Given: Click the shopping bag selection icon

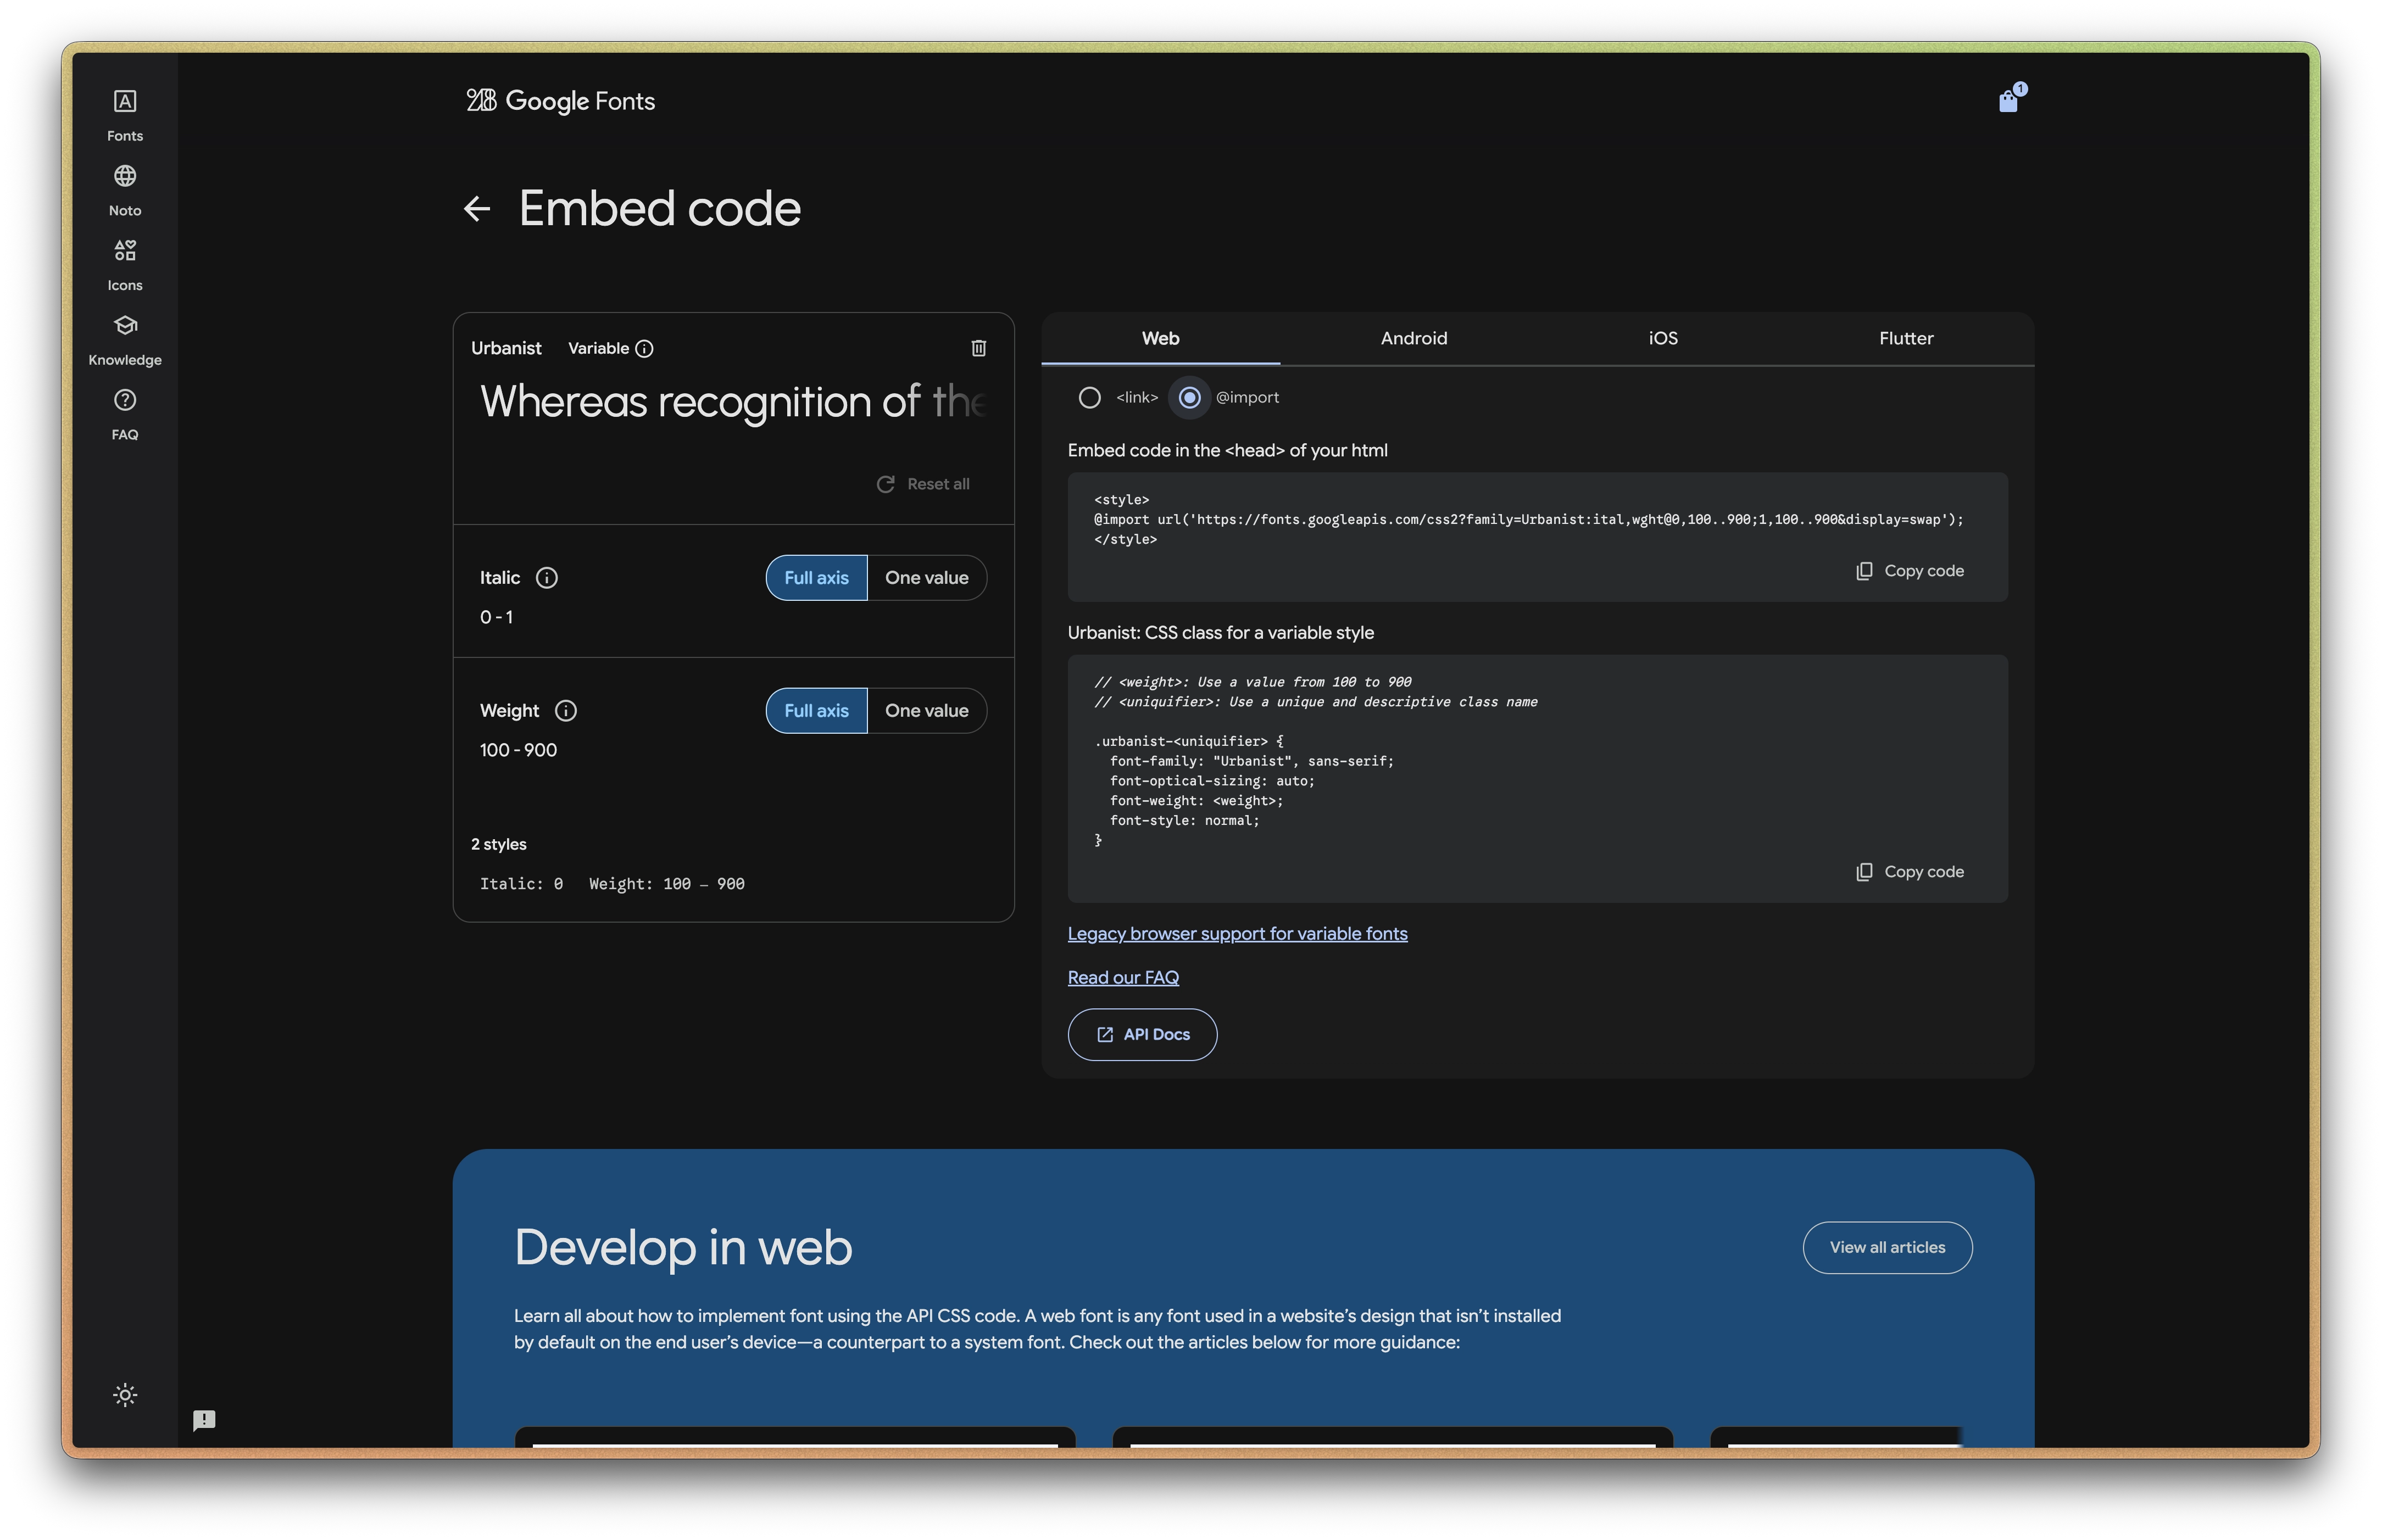Looking at the screenshot, I should click(2008, 101).
